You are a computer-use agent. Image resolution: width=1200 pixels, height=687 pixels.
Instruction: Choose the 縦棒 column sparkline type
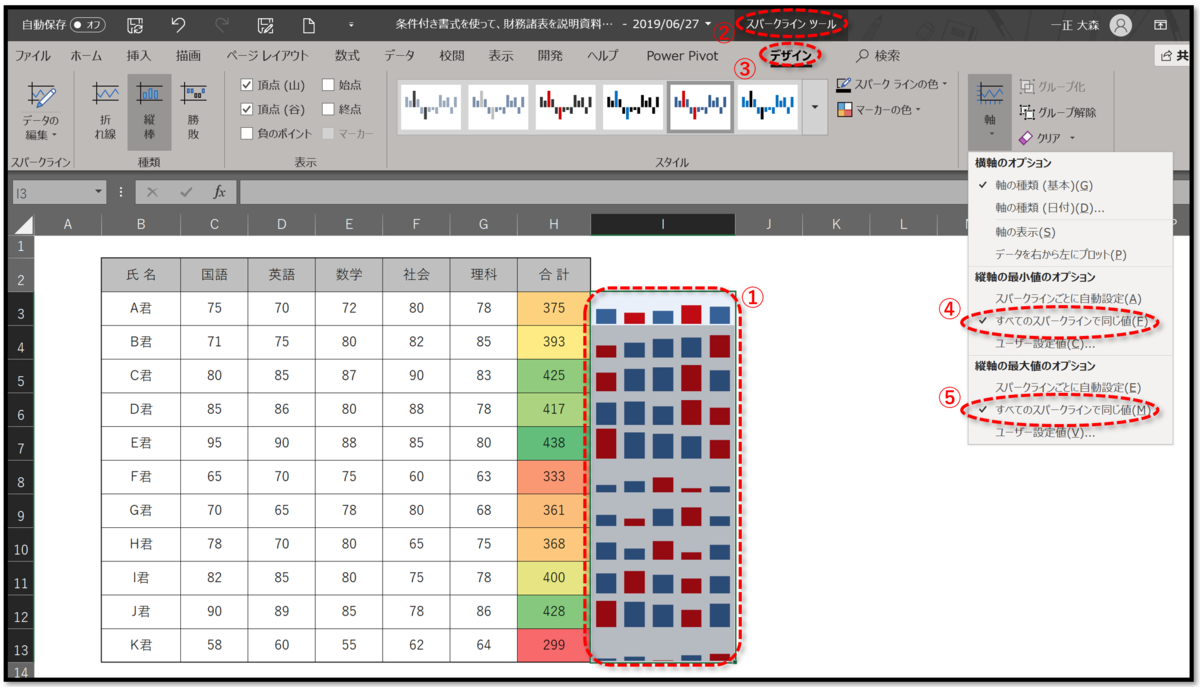[x=150, y=112]
